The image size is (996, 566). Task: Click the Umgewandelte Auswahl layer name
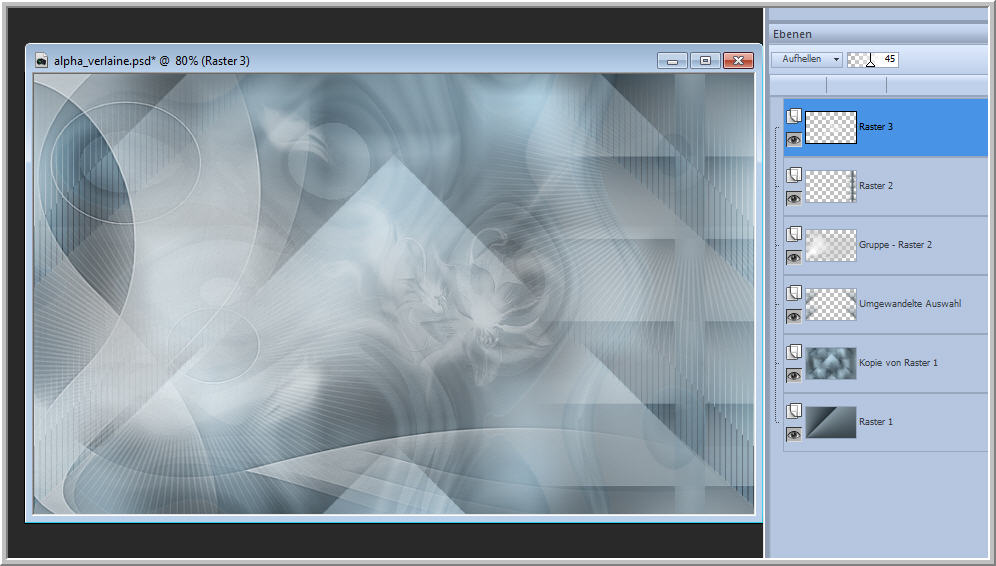click(910, 304)
